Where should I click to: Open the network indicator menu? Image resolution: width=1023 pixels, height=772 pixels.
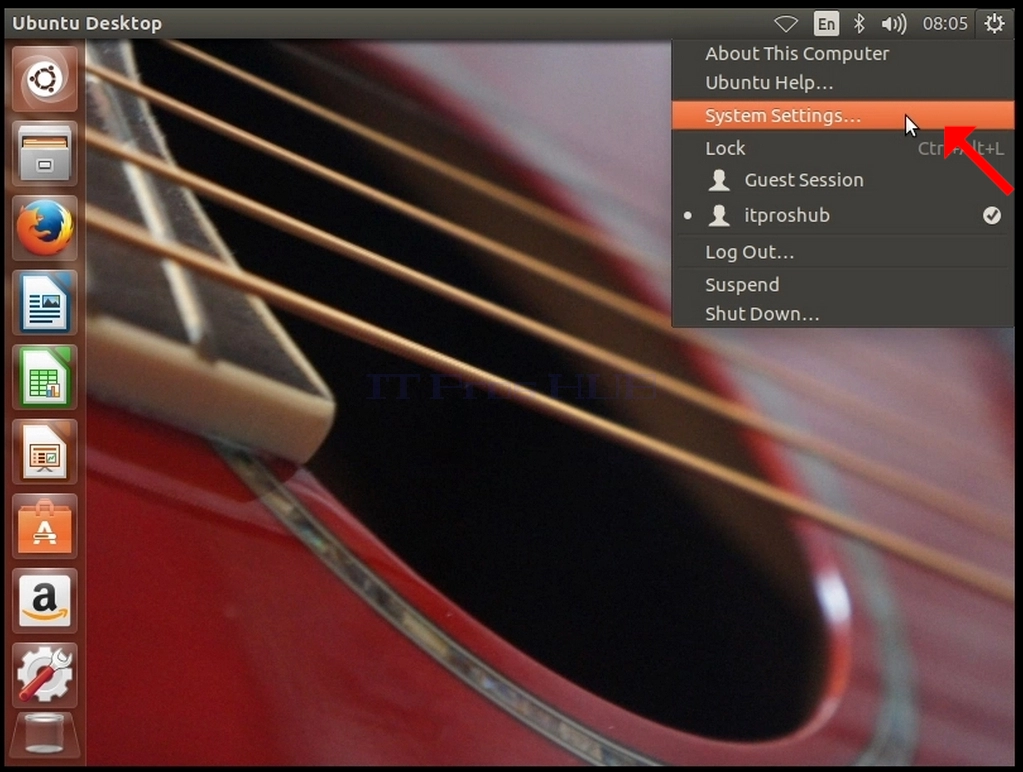(786, 24)
